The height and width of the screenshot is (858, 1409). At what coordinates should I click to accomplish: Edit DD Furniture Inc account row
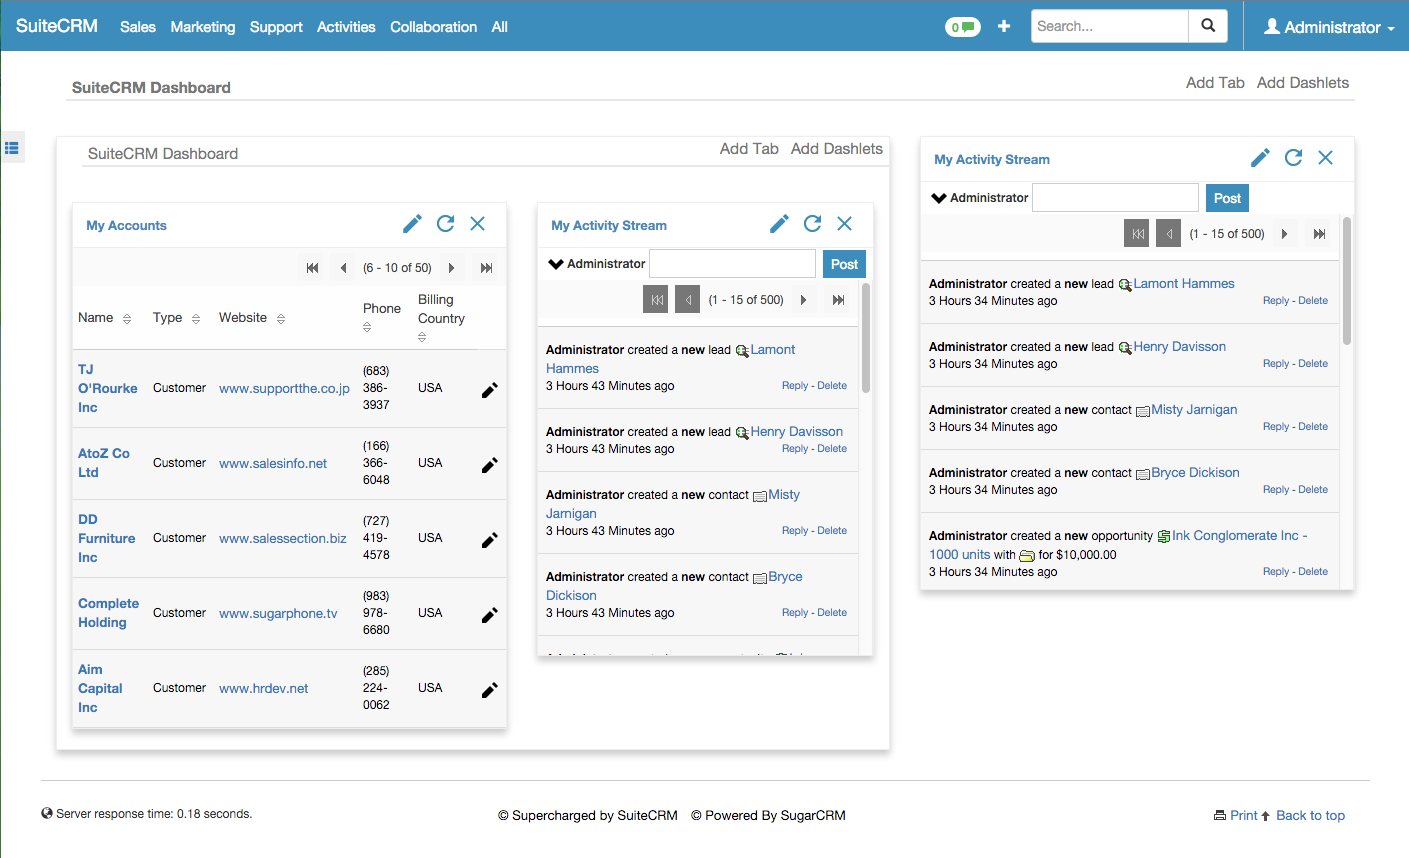(x=489, y=540)
